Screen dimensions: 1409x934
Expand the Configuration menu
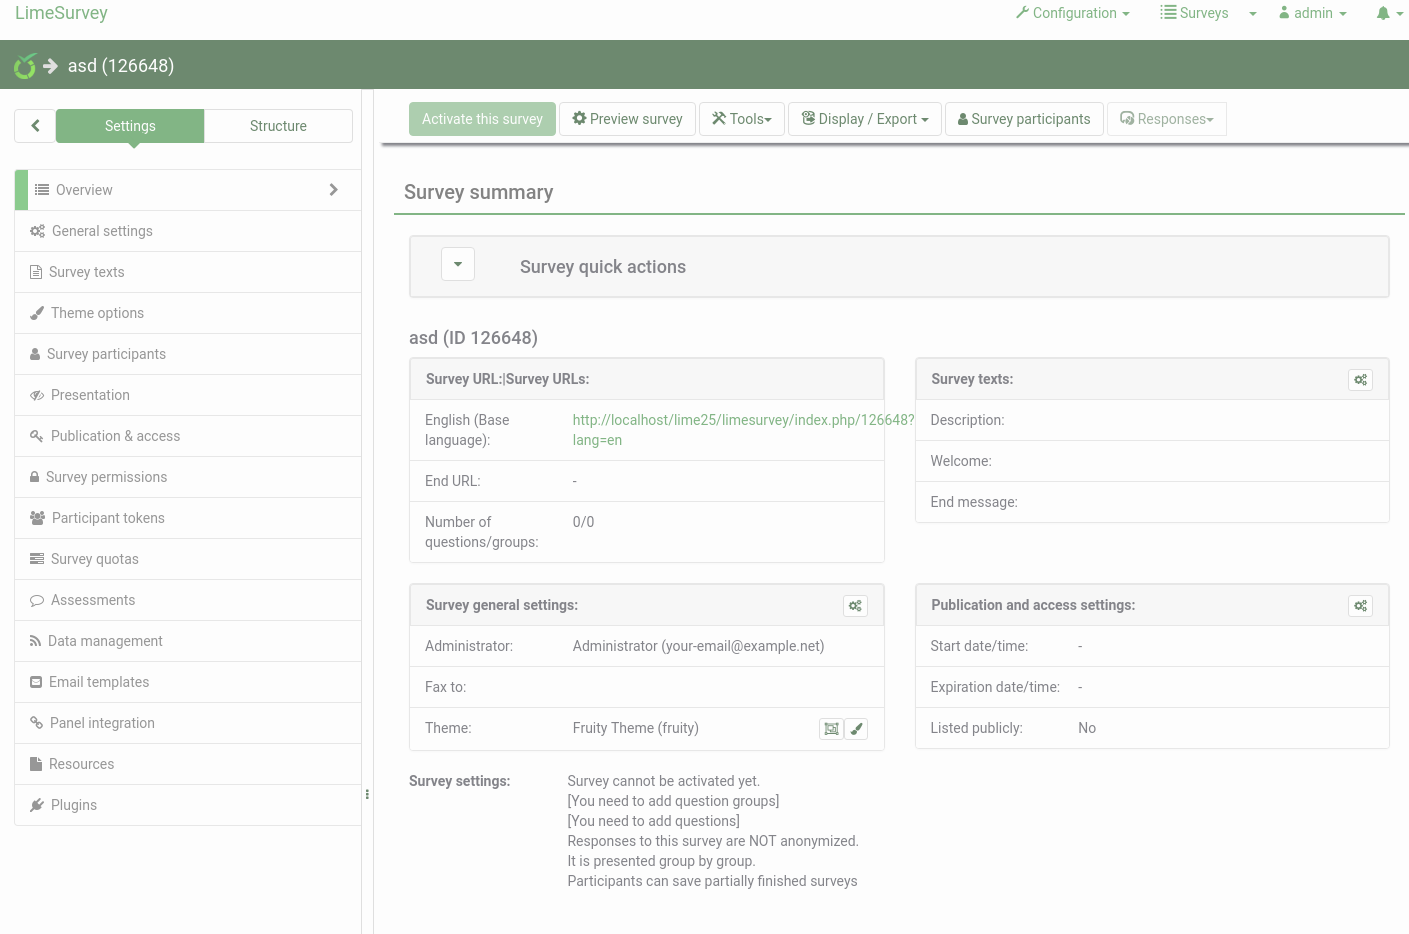(1073, 13)
